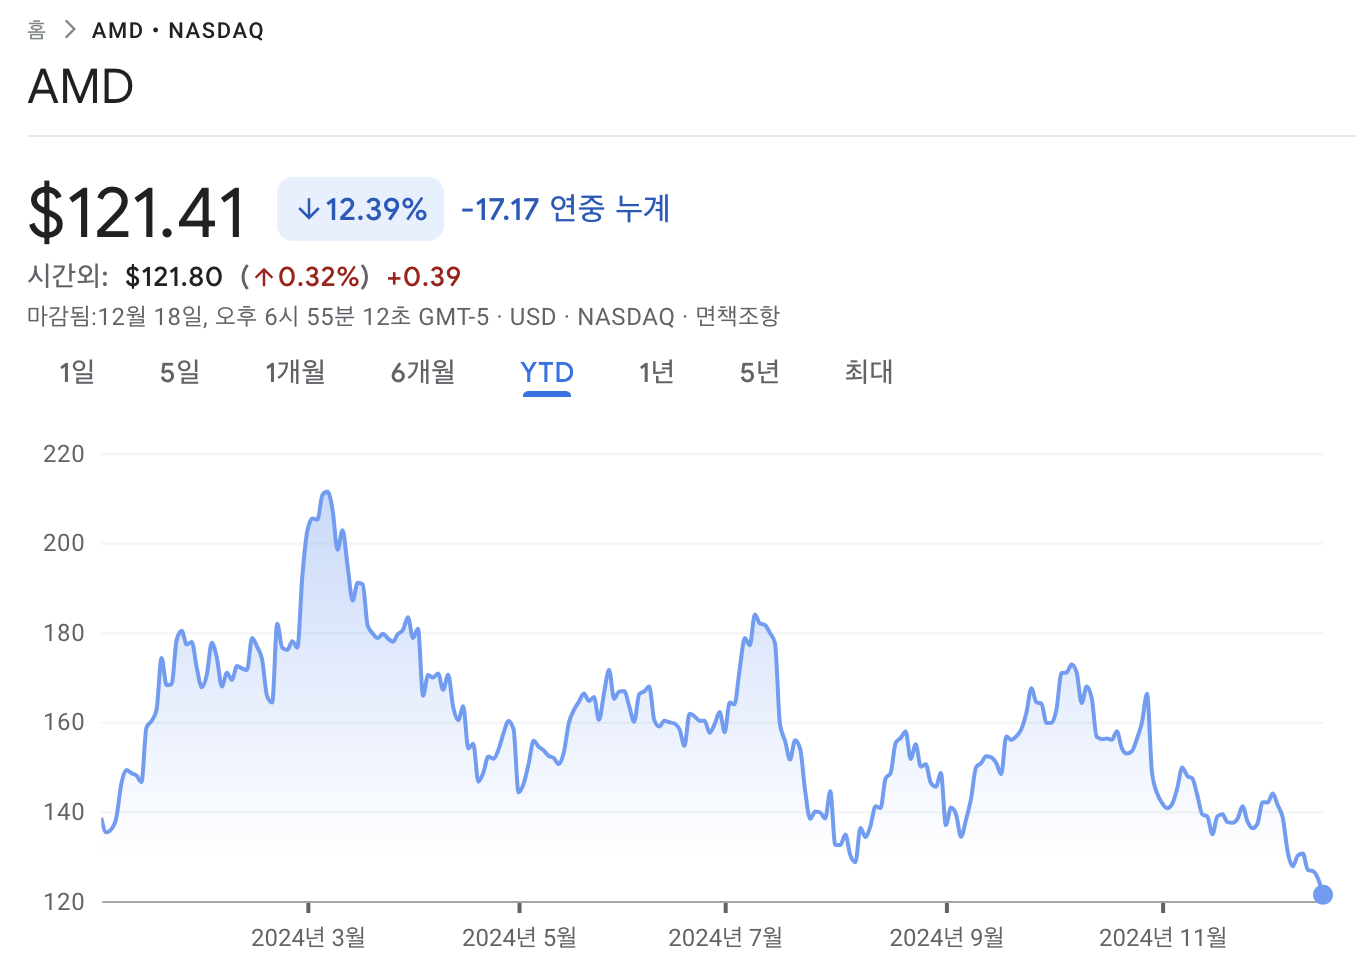This screenshot has height=972, width=1356.
Task: Click the AMD stock title heading
Action: [81, 87]
